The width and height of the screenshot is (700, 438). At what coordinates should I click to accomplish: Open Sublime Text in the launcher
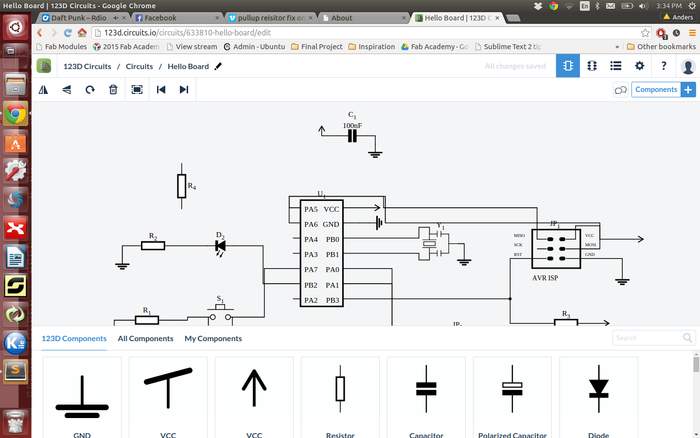click(15, 371)
